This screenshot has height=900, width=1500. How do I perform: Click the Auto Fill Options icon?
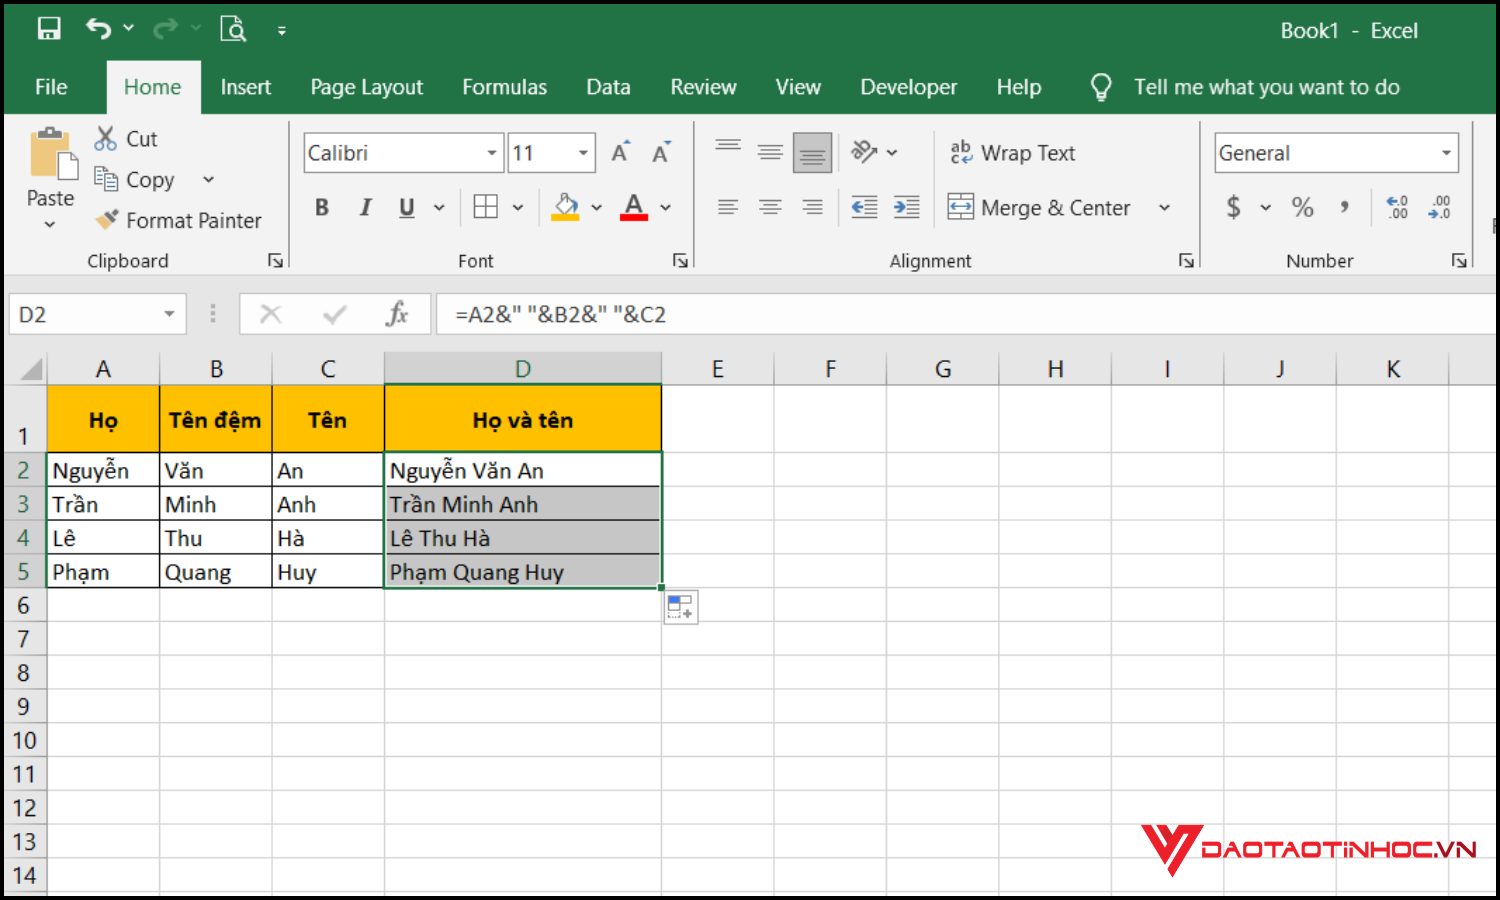(x=681, y=607)
